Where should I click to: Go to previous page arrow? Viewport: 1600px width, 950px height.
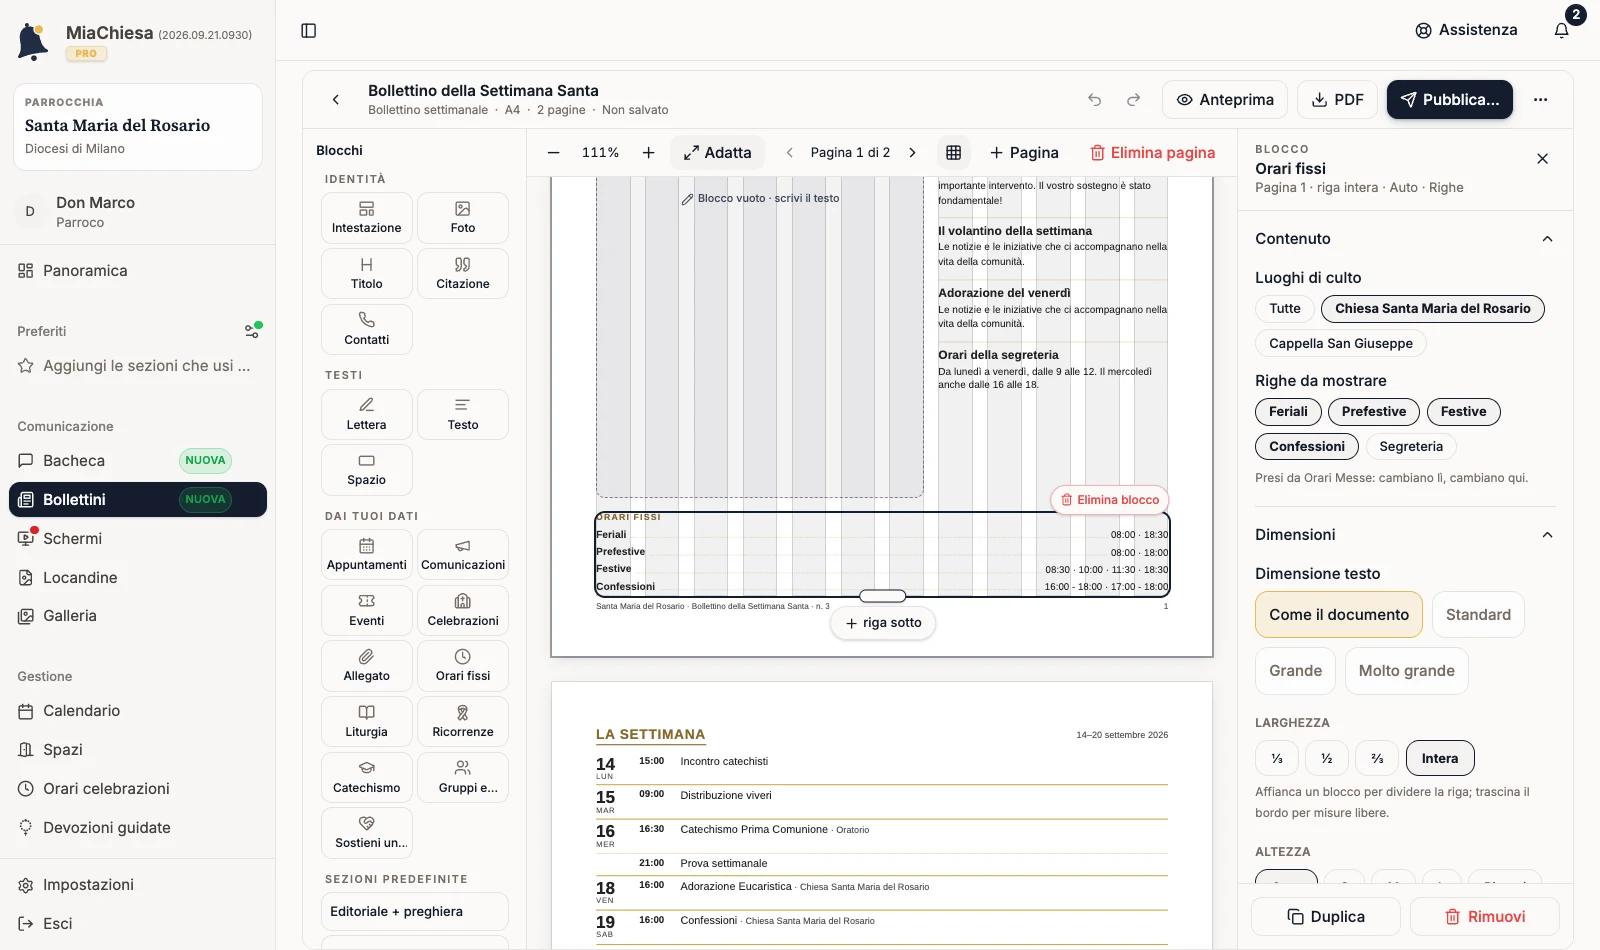[790, 153]
